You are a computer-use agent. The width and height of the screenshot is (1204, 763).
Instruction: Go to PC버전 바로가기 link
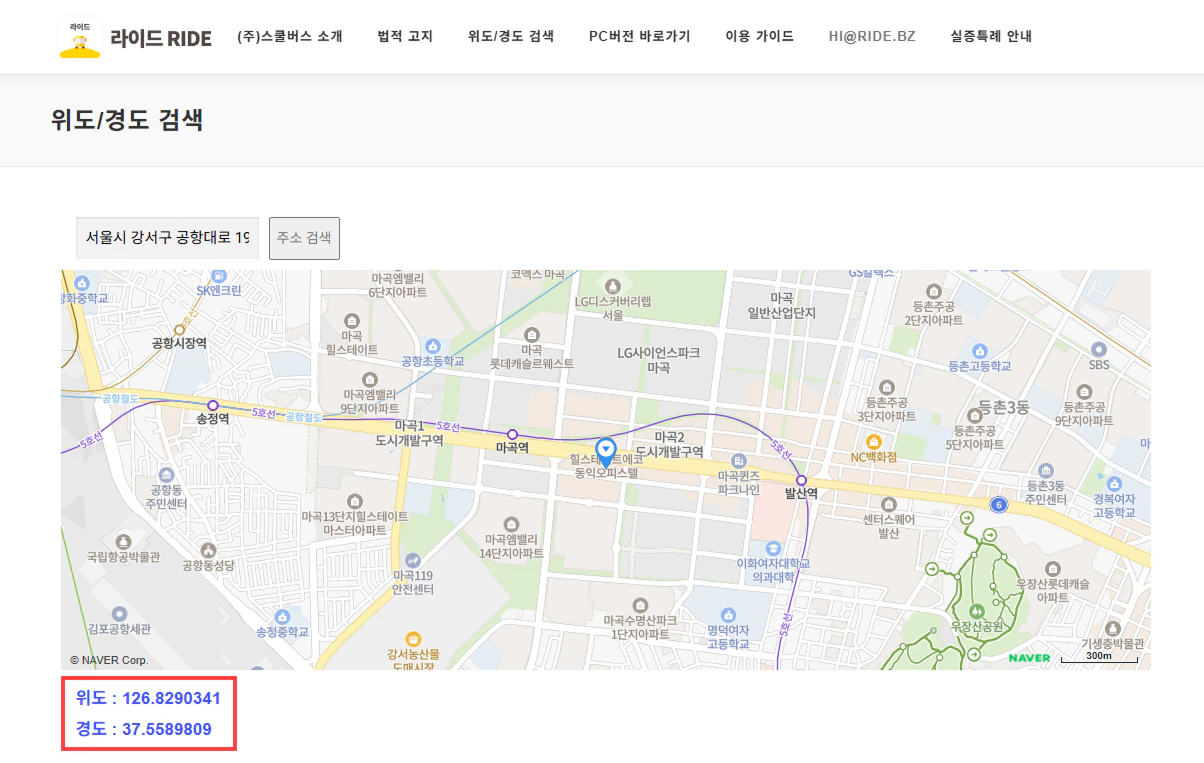(639, 37)
